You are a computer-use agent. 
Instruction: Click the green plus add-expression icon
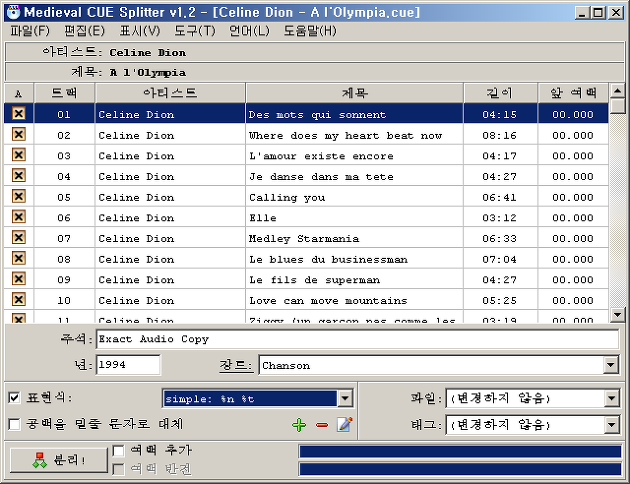pos(299,425)
